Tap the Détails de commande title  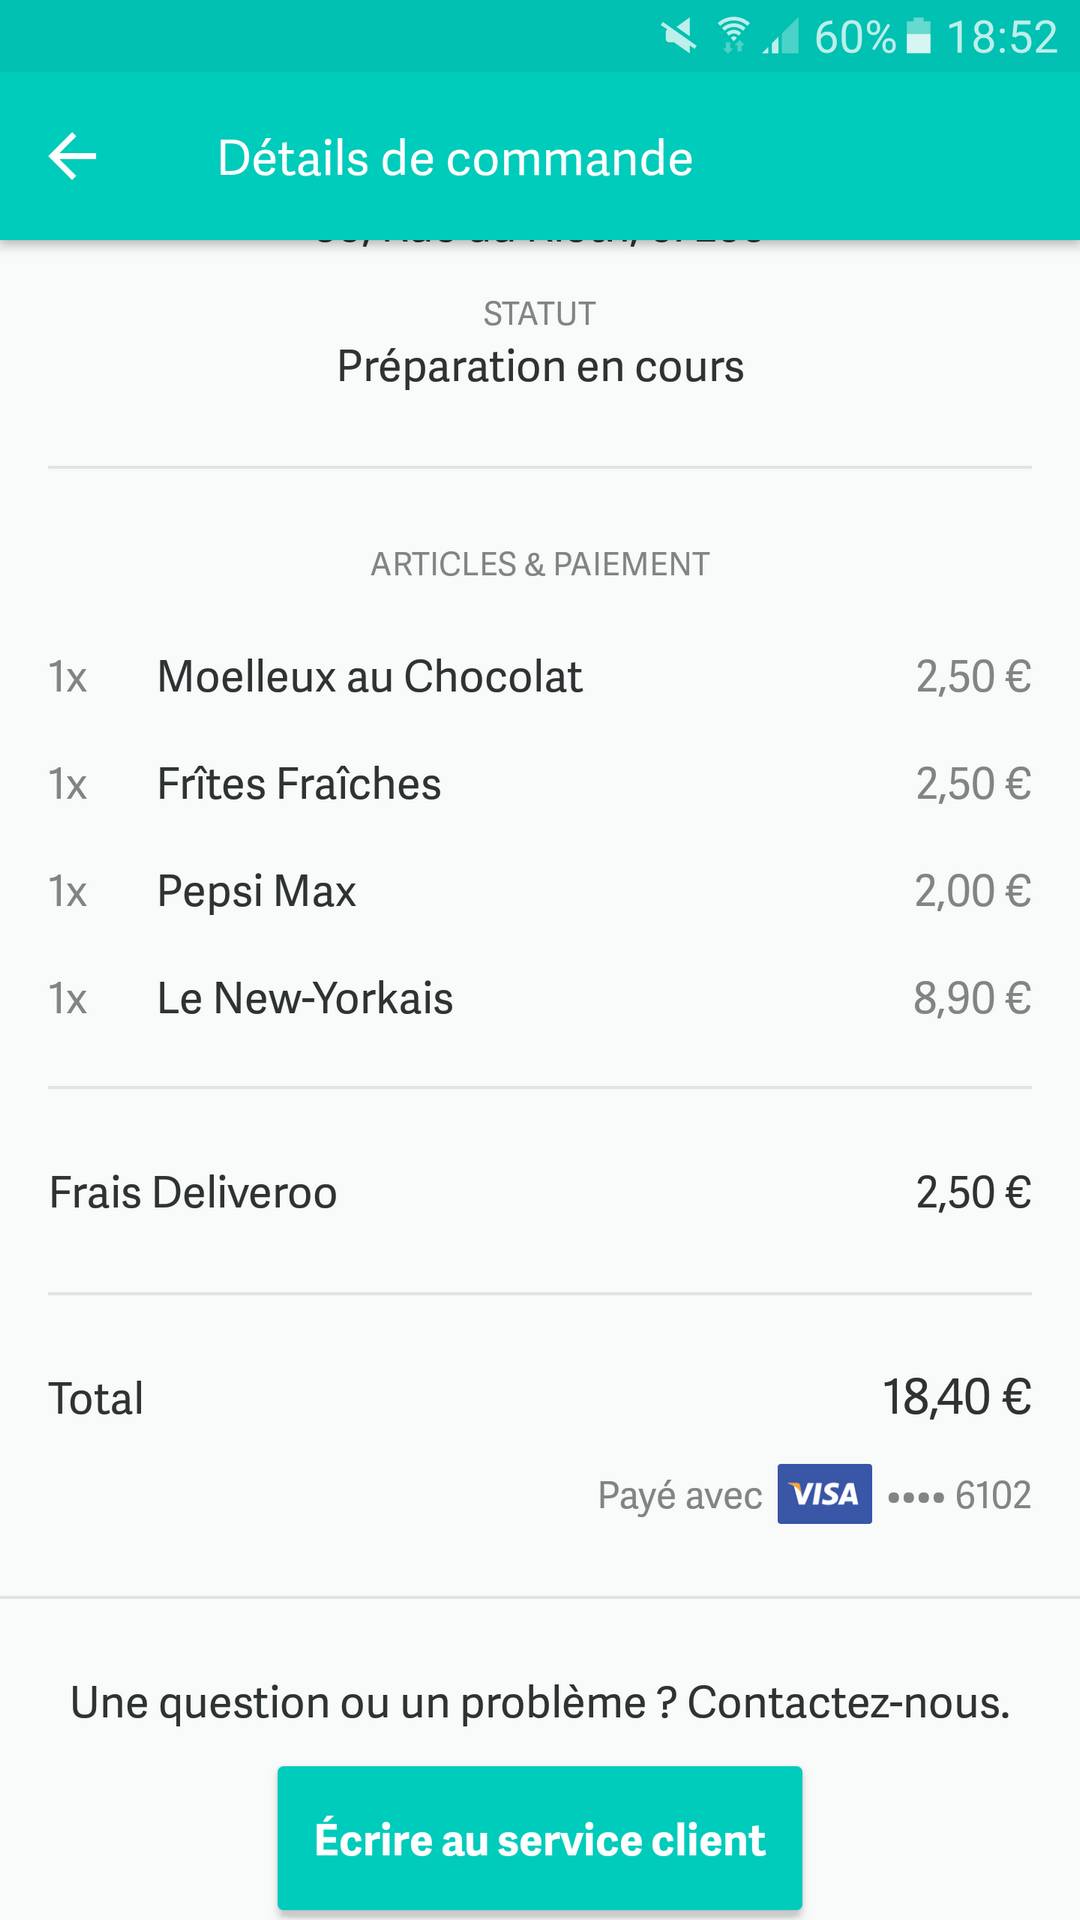coord(455,158)
